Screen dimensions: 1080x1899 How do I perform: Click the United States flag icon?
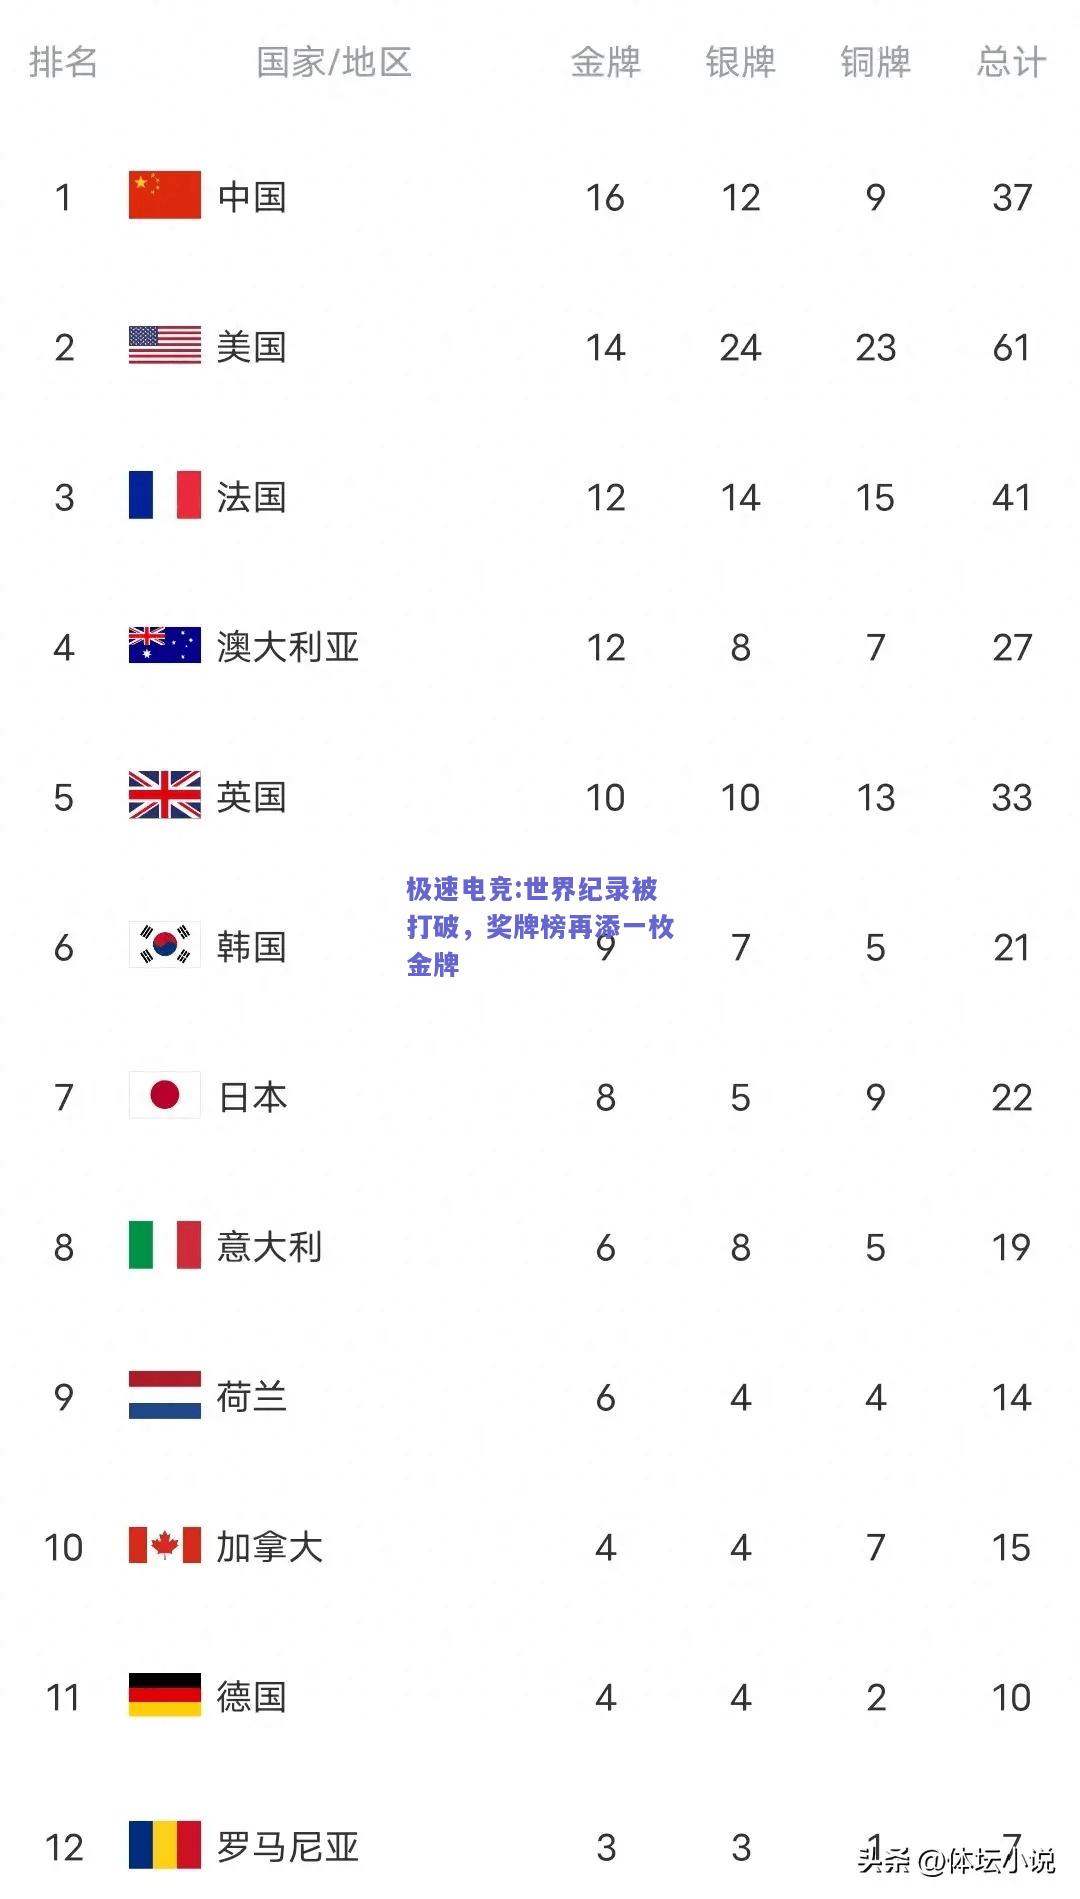[x=165, y=346]
